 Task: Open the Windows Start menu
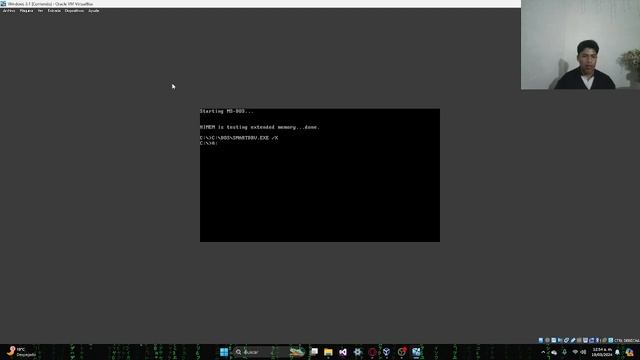coord(224,352)
